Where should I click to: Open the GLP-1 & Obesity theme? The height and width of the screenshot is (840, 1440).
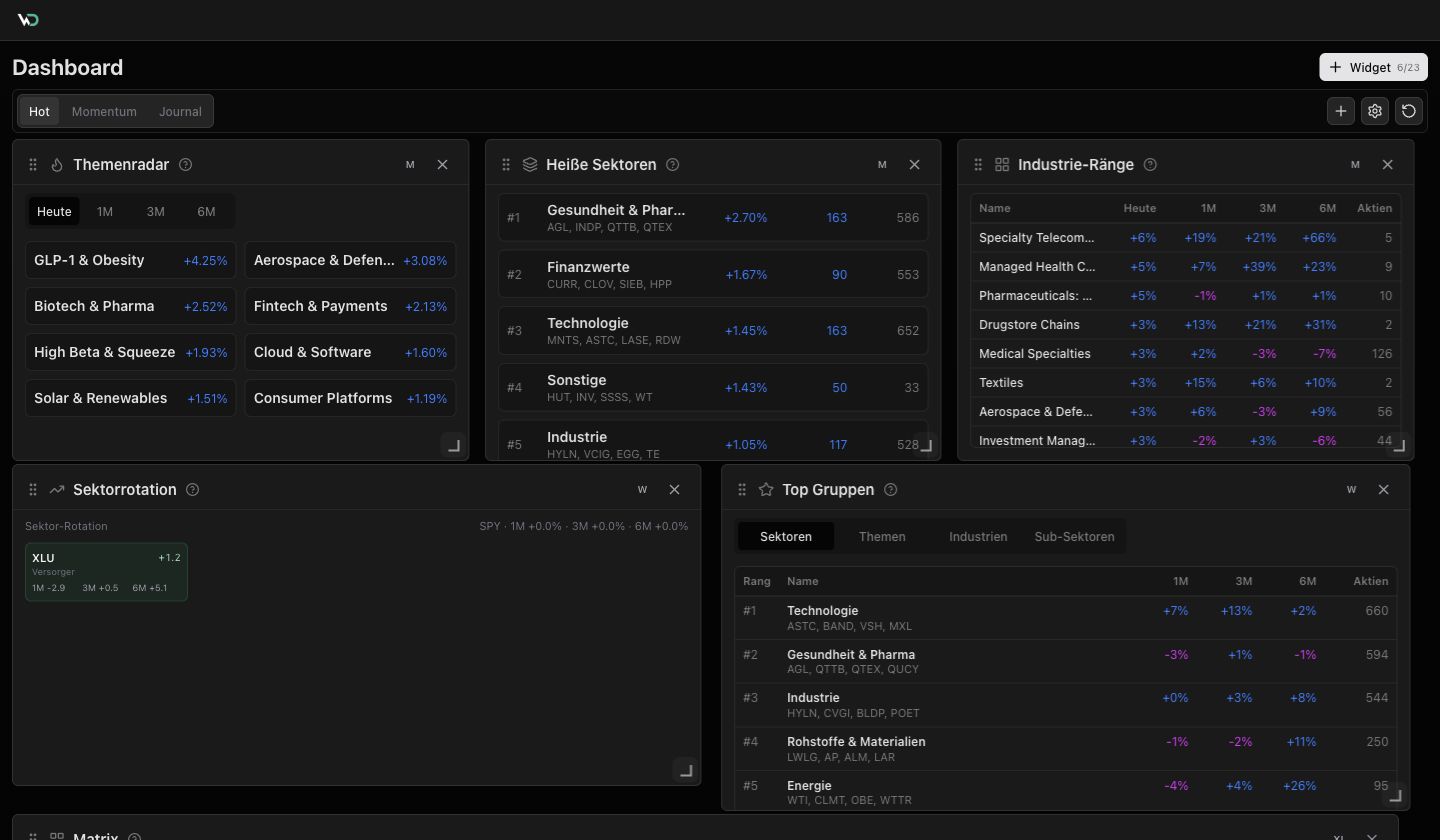coord(130,260)
